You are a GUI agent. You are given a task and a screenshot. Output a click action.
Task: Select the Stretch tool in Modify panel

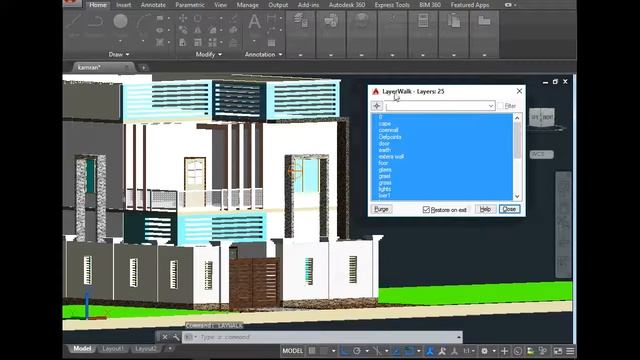[183, 42]
